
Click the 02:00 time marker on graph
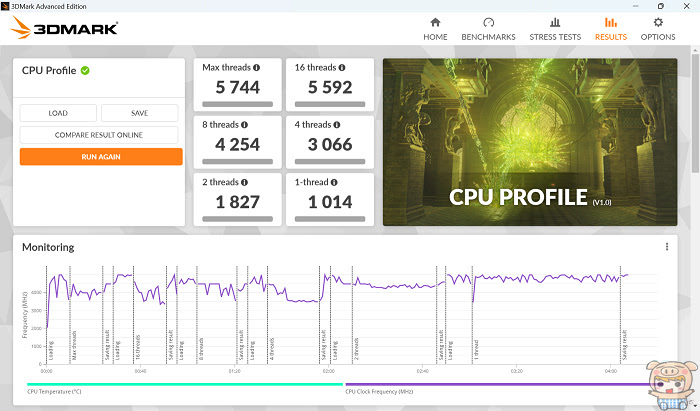tap(329, 371)
